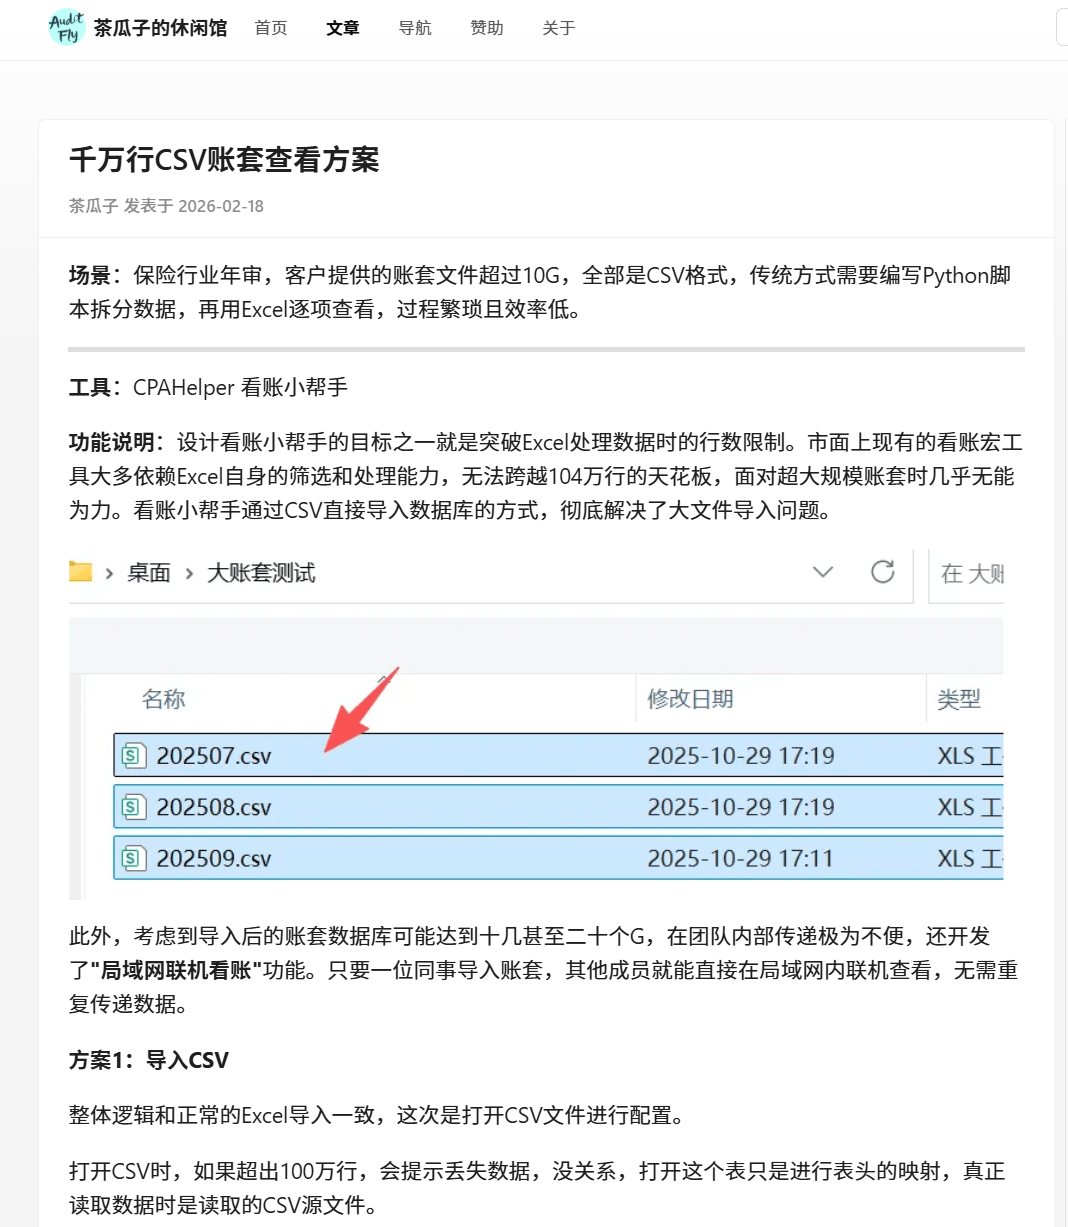
Task: Click the file icon of 202508.csv
Action: tap(133, 807)
